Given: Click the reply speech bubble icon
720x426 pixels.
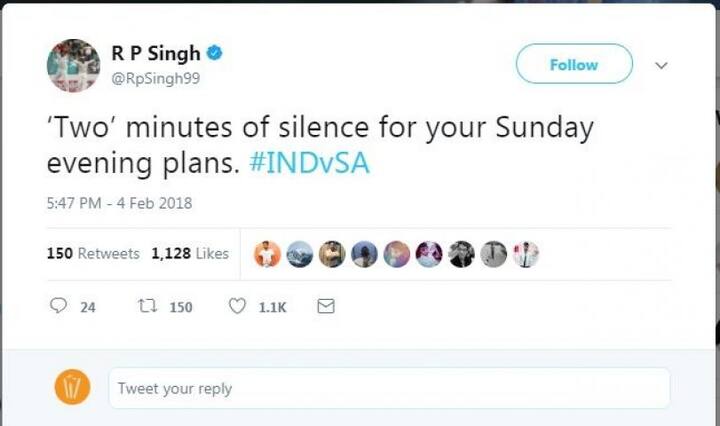Looking at the screenshot, I should click(x=58, y=306).
